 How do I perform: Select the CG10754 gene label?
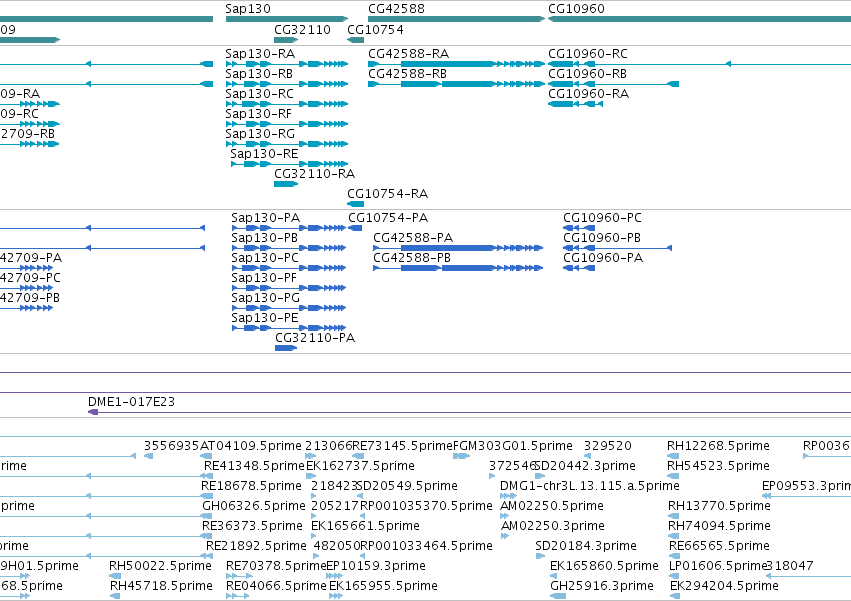point(376,29)
